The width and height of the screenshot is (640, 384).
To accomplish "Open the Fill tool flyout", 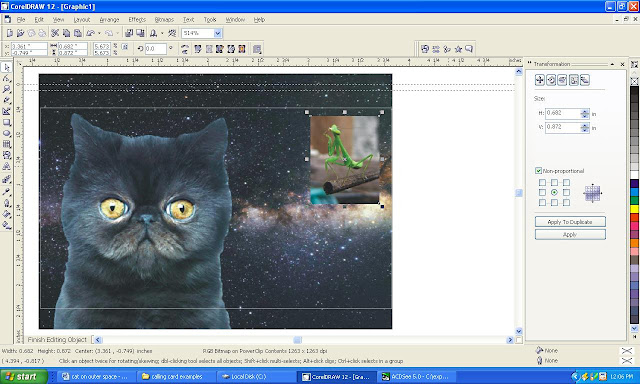I will coord(7,214).
